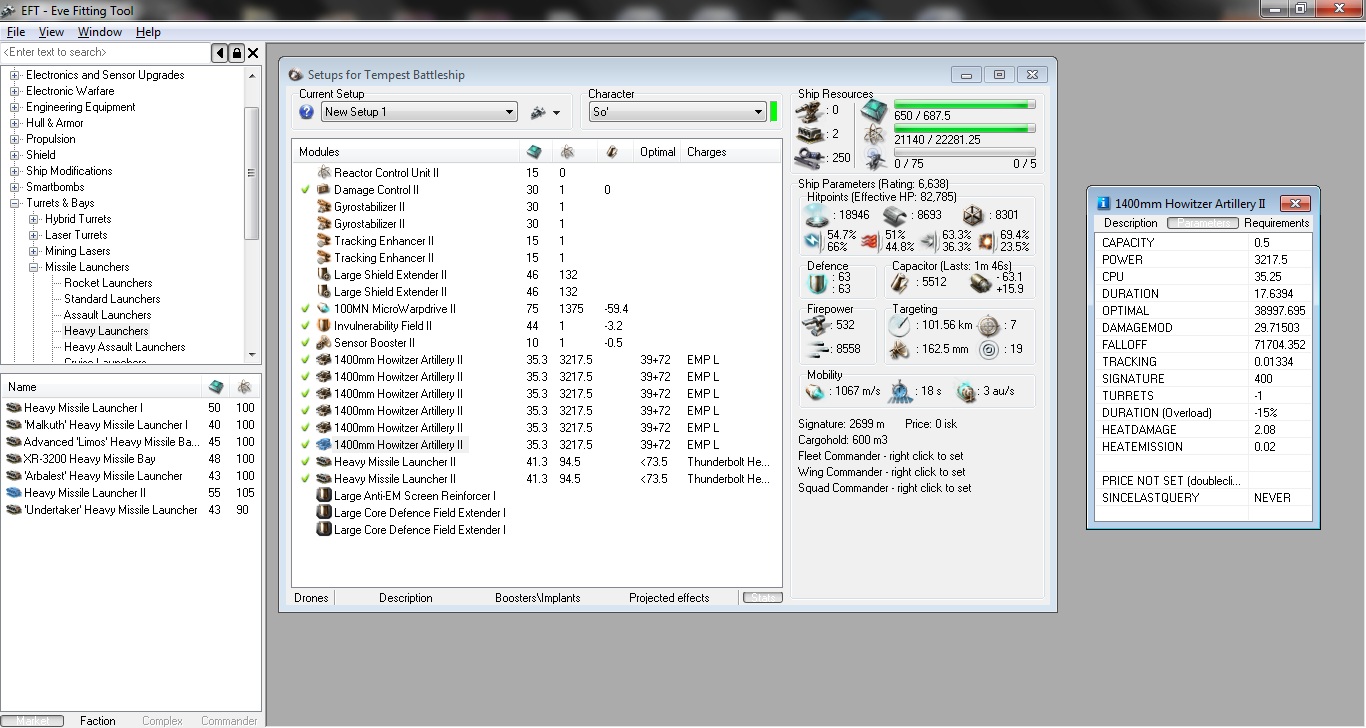This screenshot has height=728, width=1366.
Task: Click the Modules column header
Action: click(x=407, y=152)
